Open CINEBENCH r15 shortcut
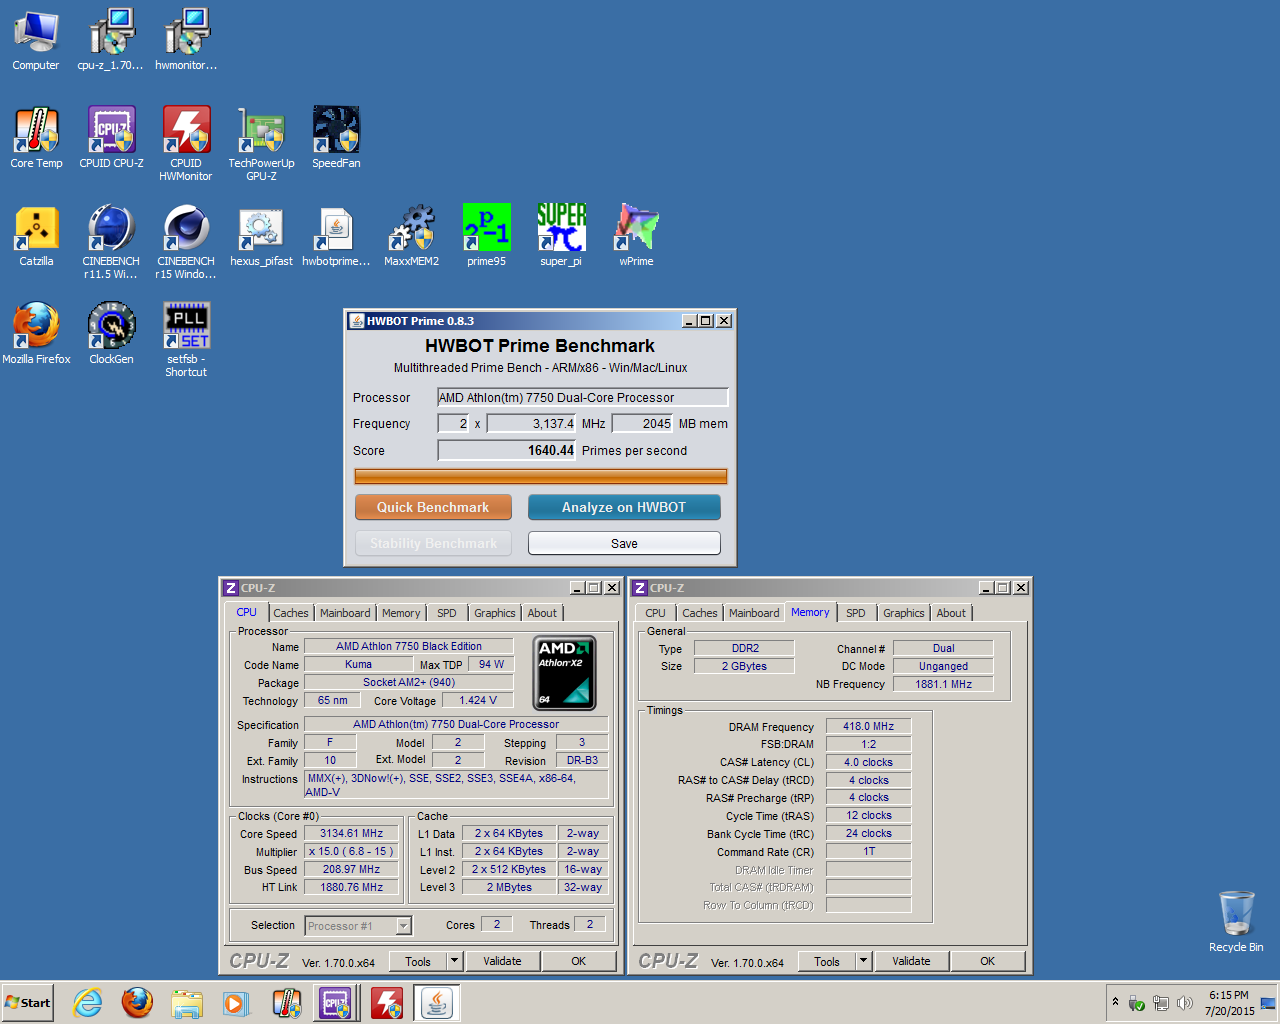 [x=186, y=241]
